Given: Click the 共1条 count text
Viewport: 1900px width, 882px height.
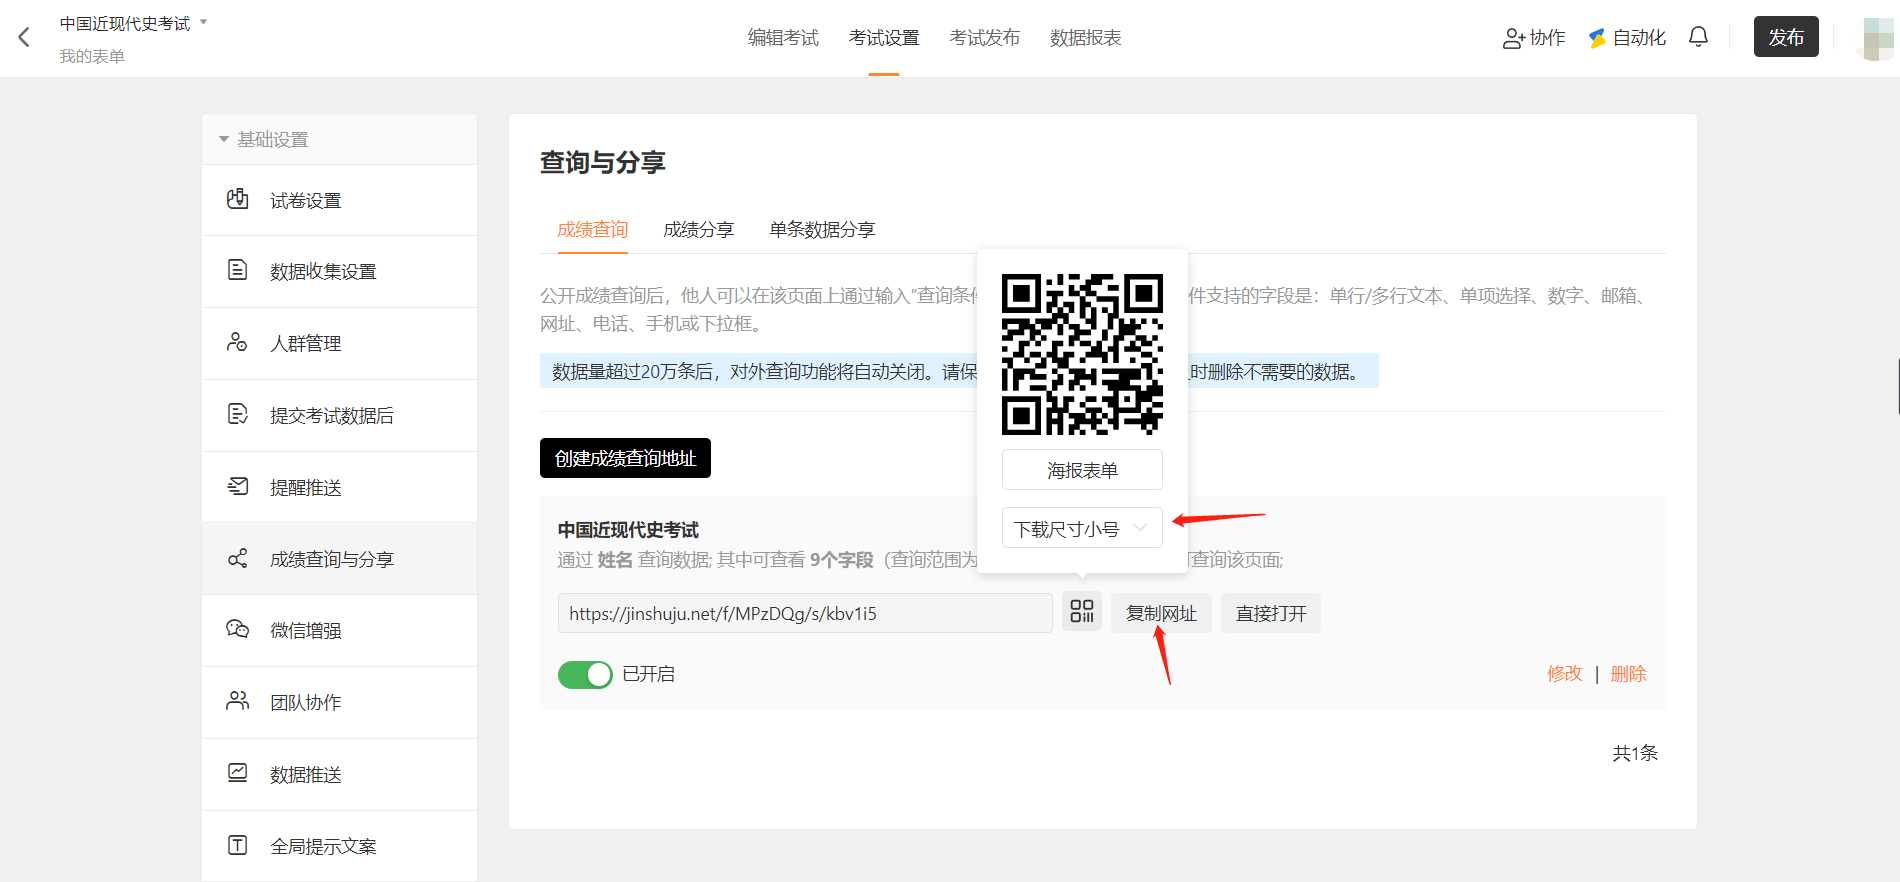Looking at the screenshot, I should tap(1635, 753).
